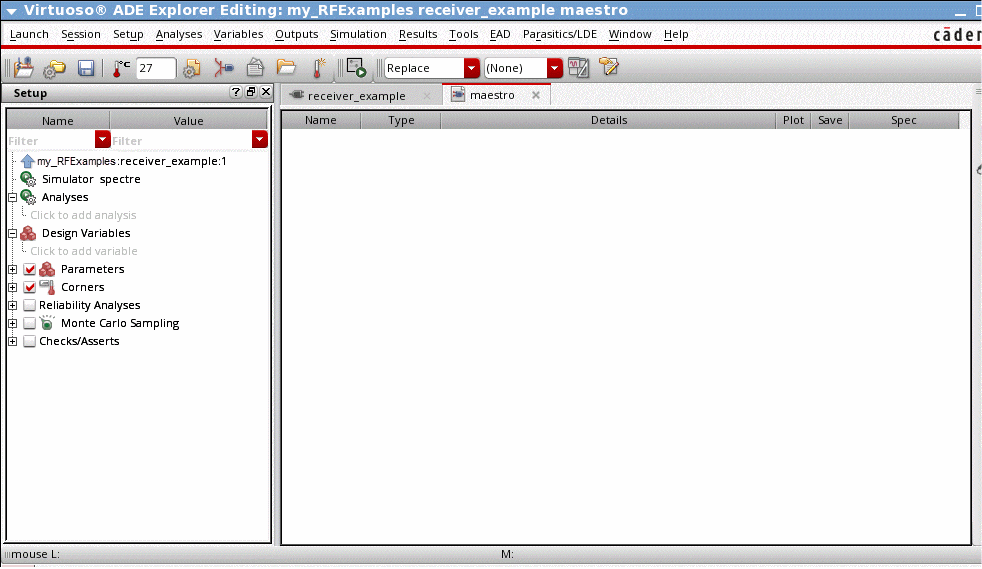Click the red netlist connector toolbar icon
Viewport: 982px width, 569px height.
pyautogui.click(x=223, y=68)
